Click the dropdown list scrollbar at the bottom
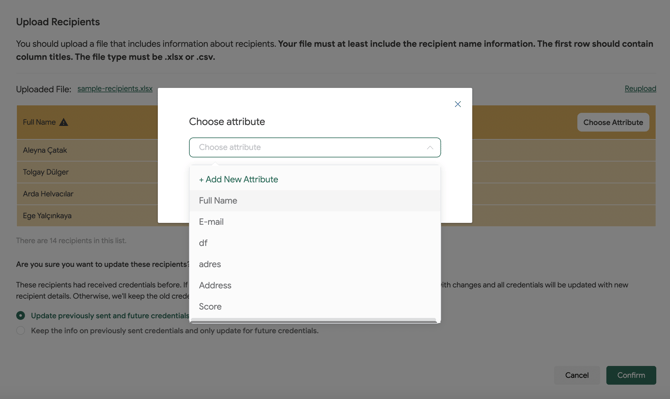 pyautogui.click(x=314, y=321)
